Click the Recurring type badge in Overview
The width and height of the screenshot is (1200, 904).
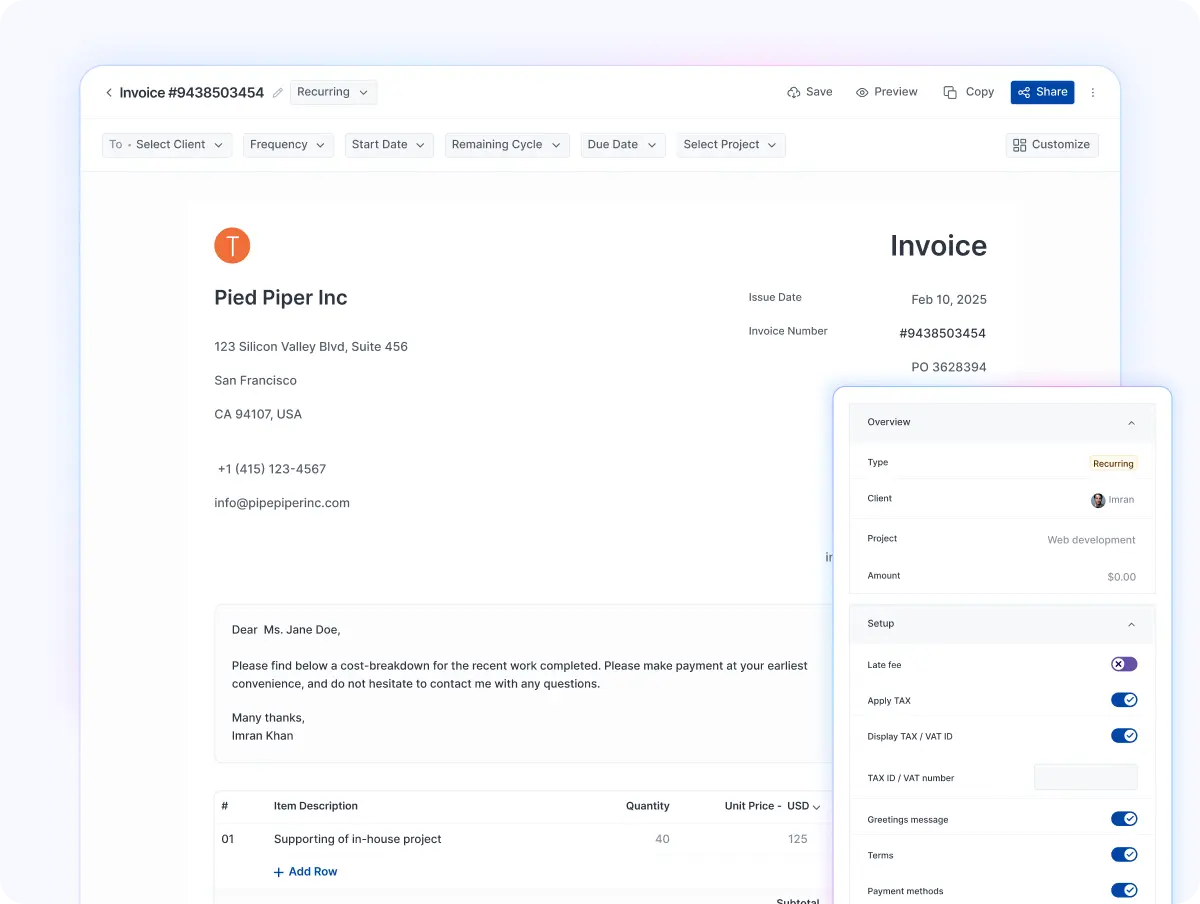click(x=1113, y=464)
